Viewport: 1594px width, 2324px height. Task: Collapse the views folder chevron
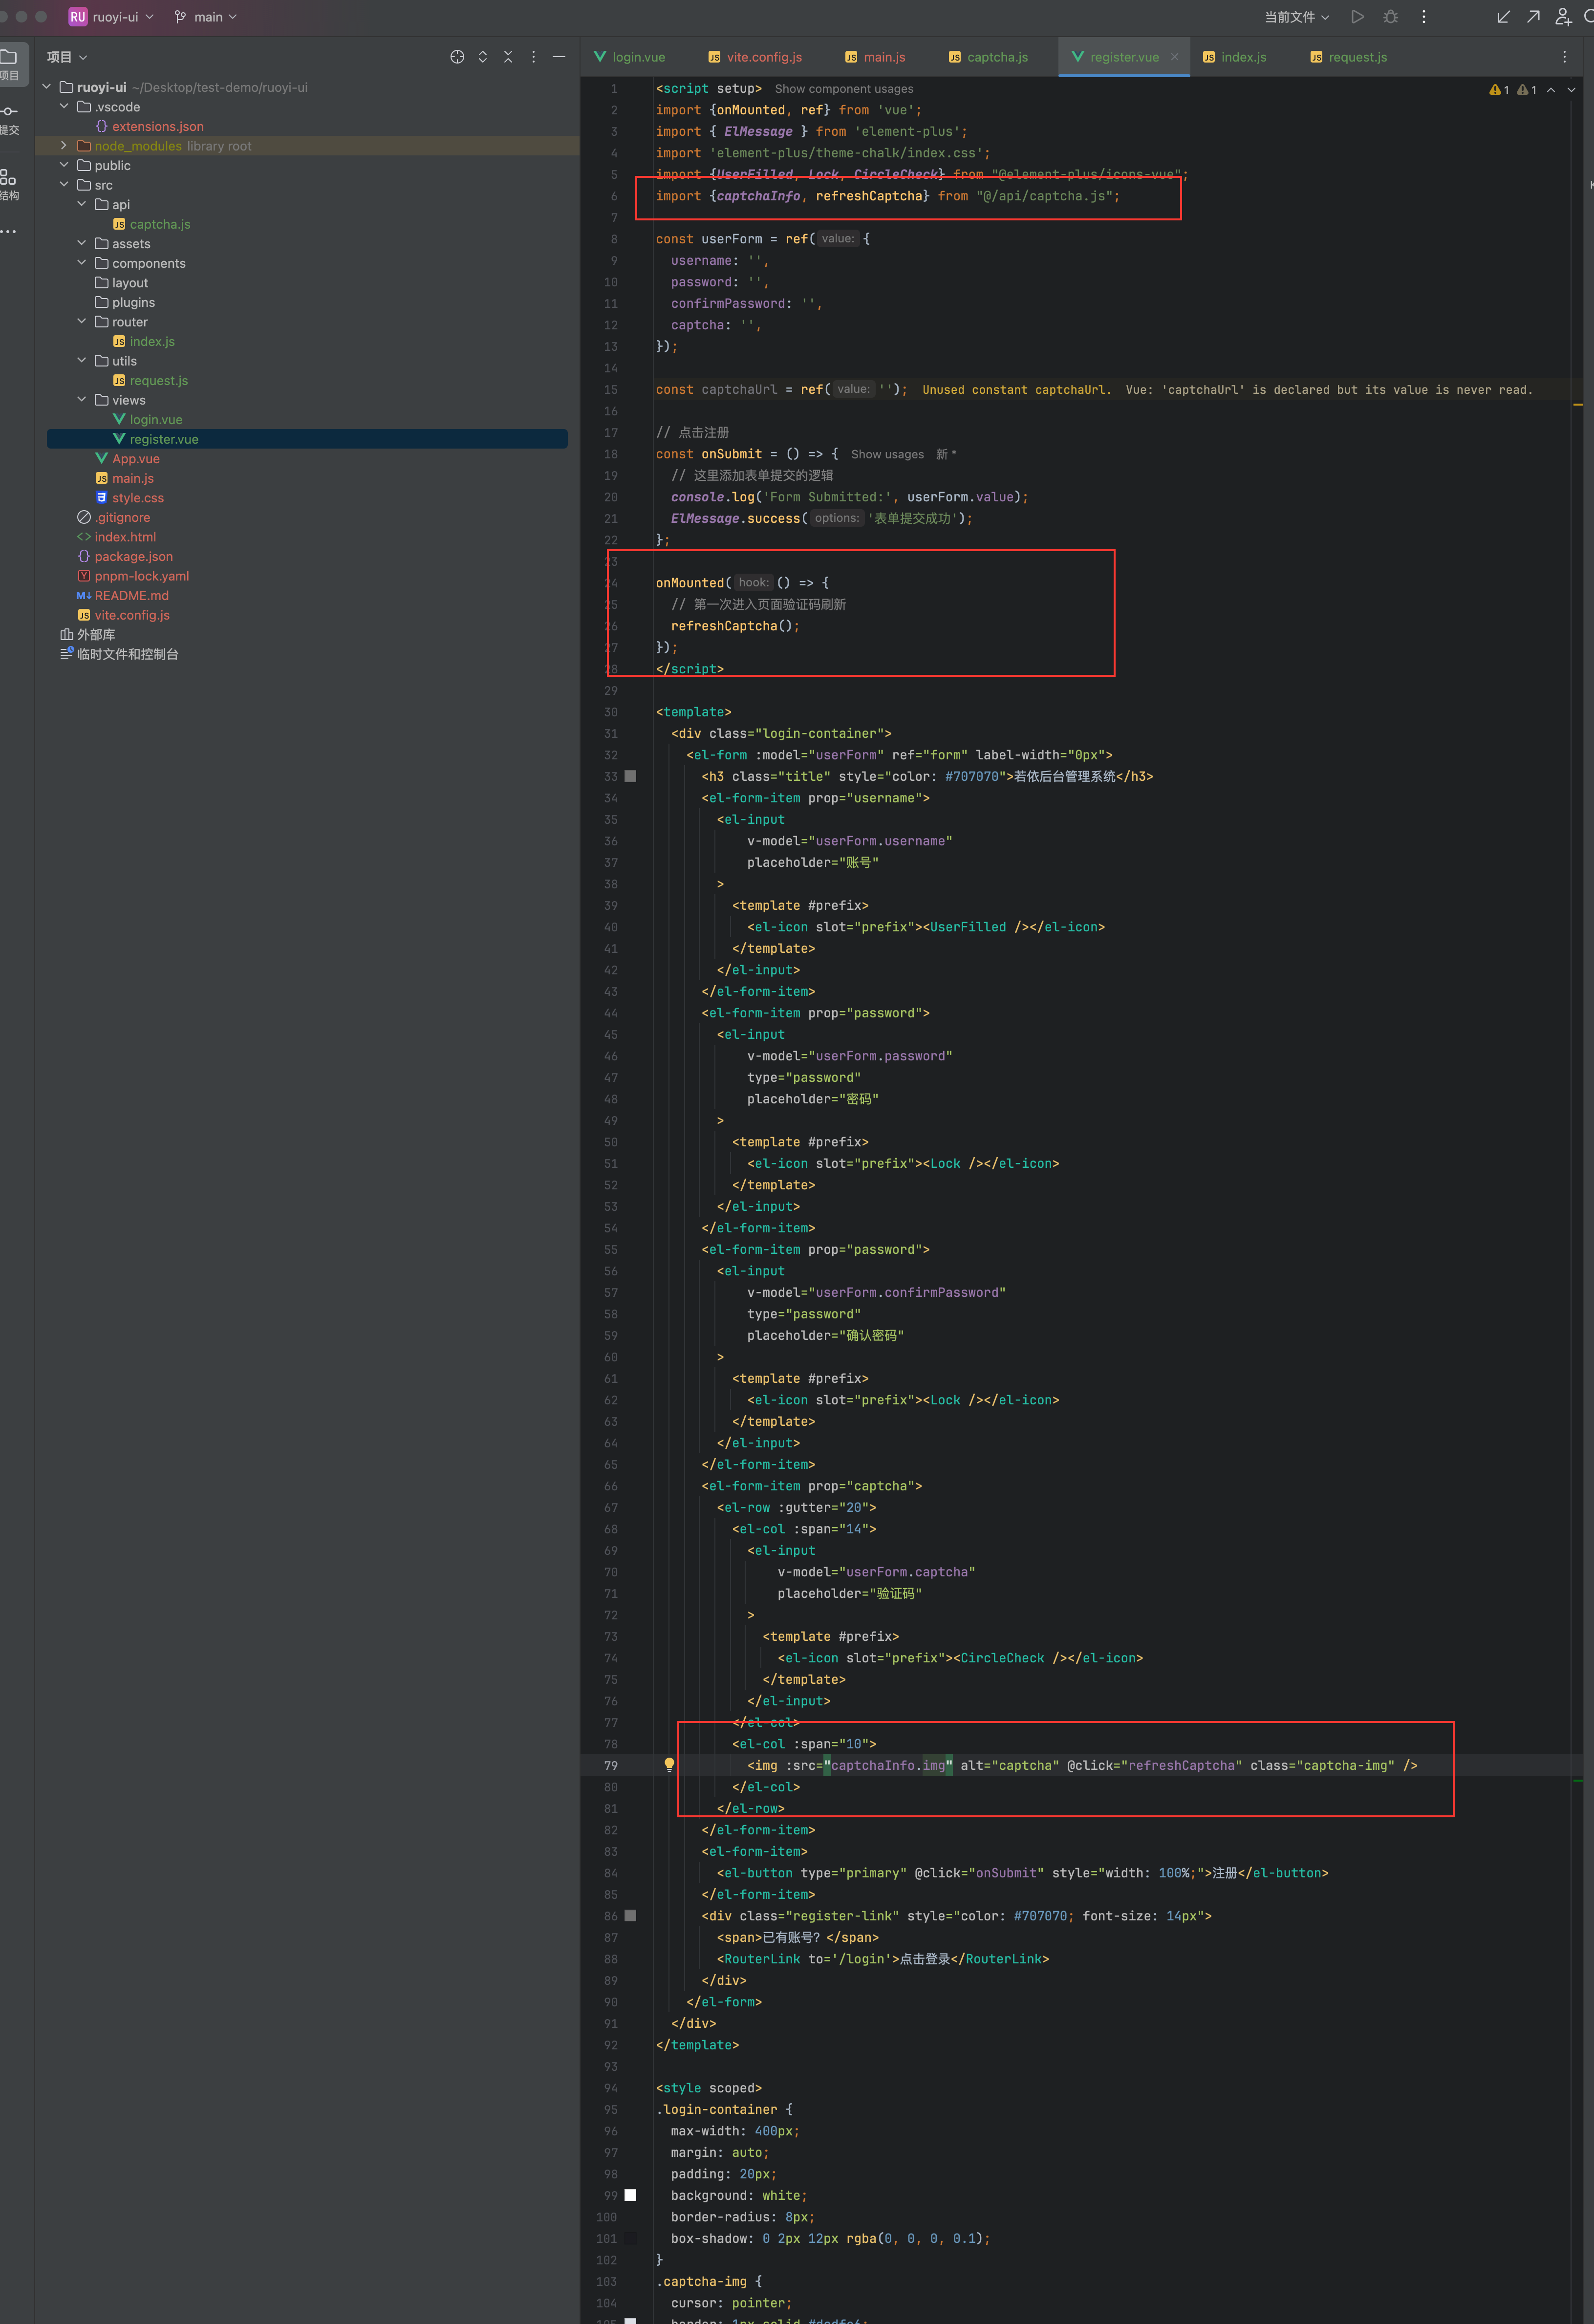tap(82, 399)
